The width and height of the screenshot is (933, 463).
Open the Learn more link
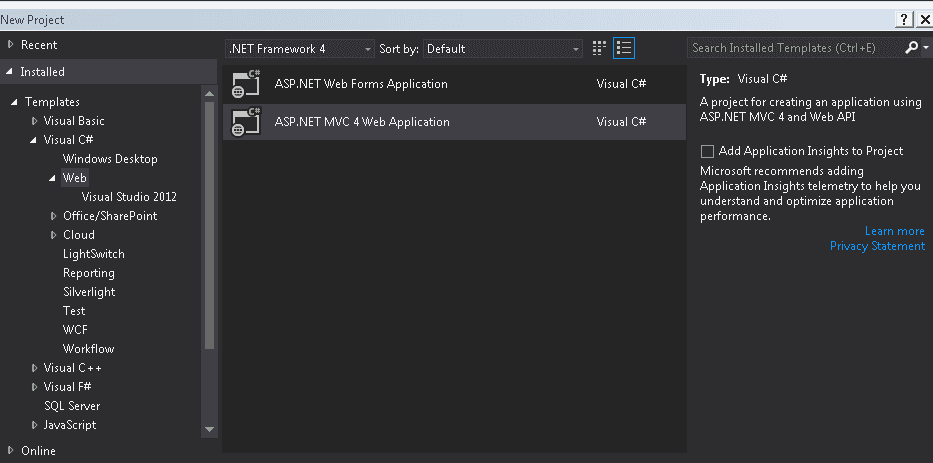[894, 231]
